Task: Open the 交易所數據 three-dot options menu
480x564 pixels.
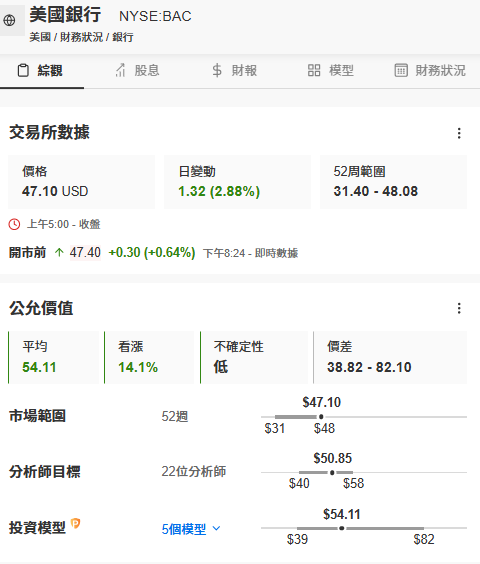Action: click(x=459, y=133)
